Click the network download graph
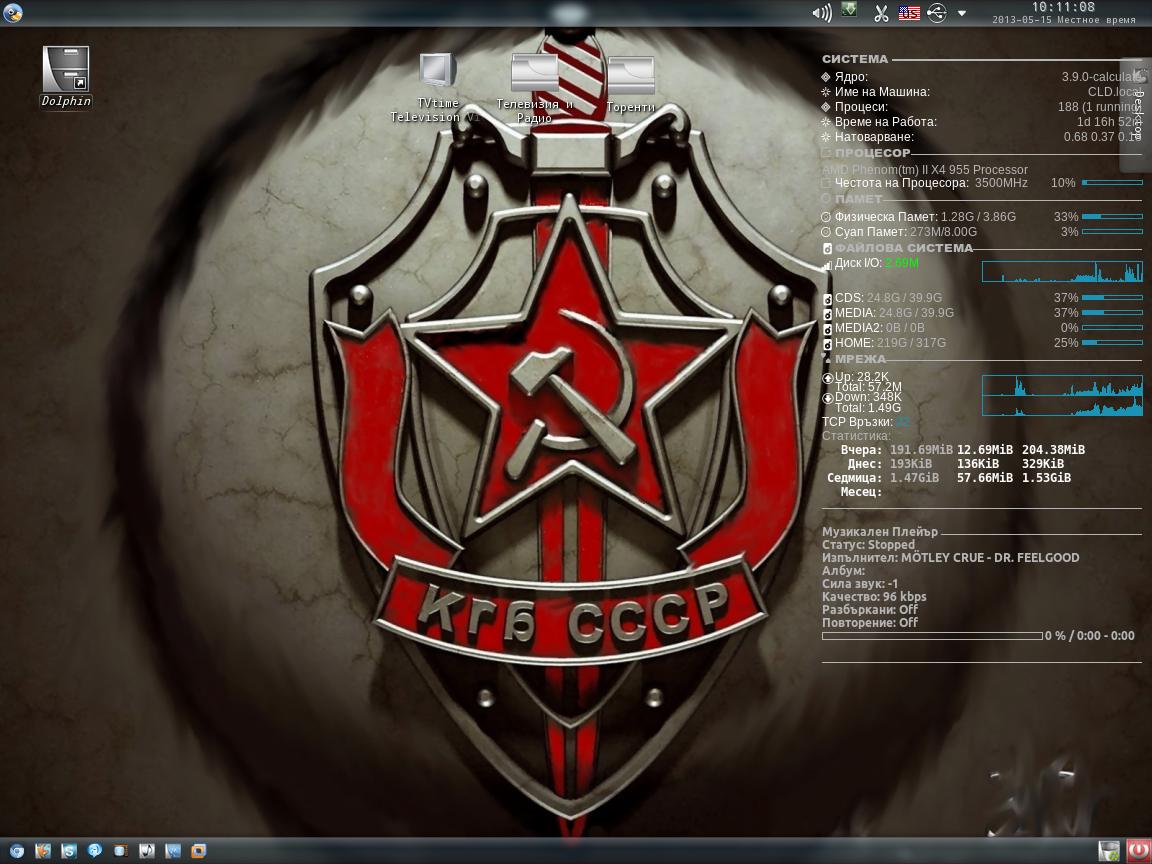 [1062, 406]
